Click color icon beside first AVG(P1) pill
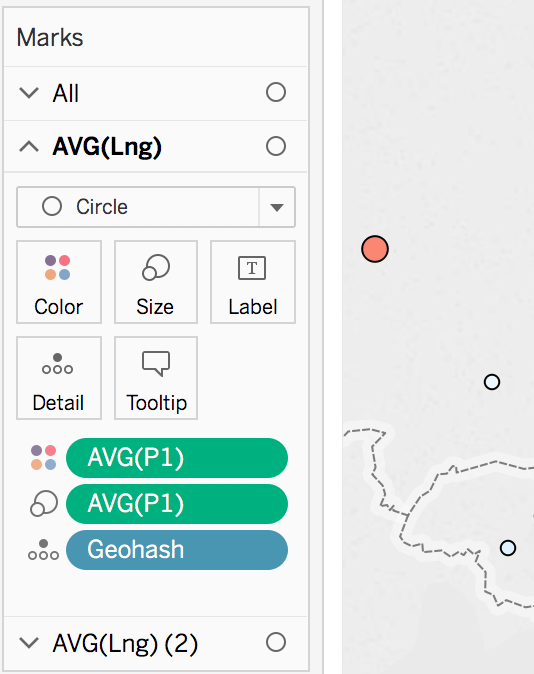 click(x=43, y=457)
